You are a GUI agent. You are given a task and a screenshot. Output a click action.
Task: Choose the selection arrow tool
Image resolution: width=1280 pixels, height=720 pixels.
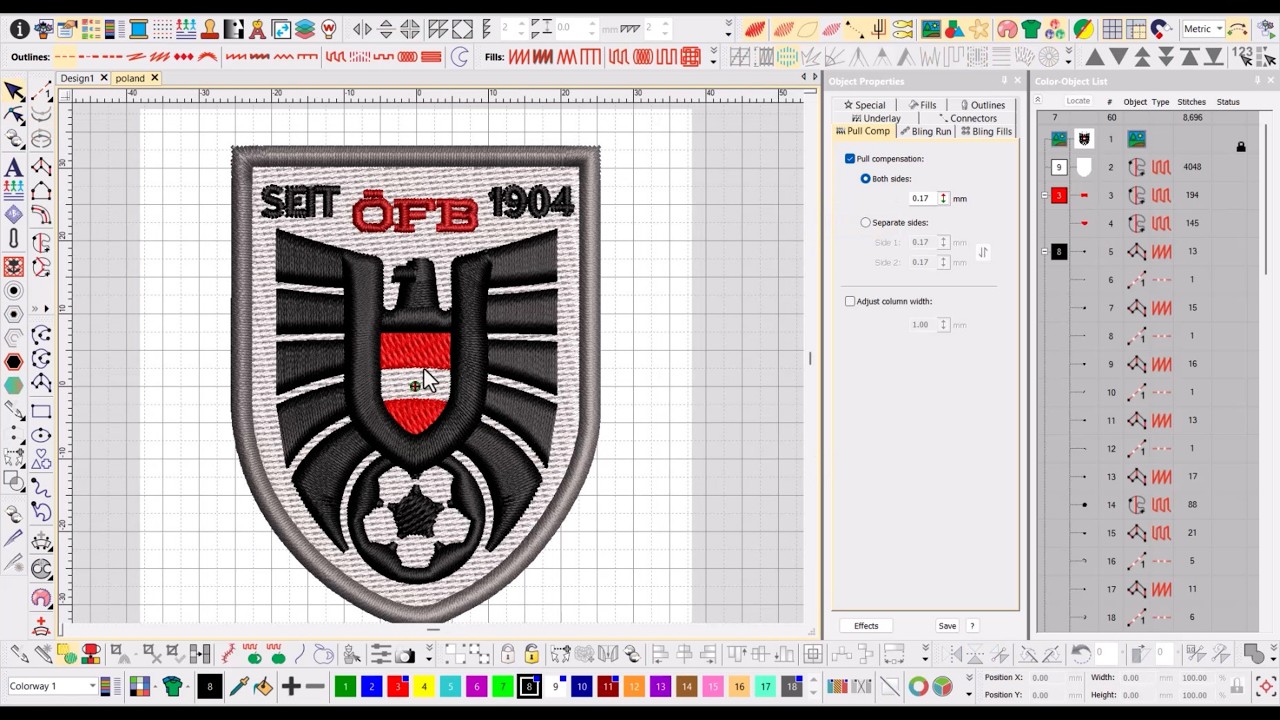(14, 92)
